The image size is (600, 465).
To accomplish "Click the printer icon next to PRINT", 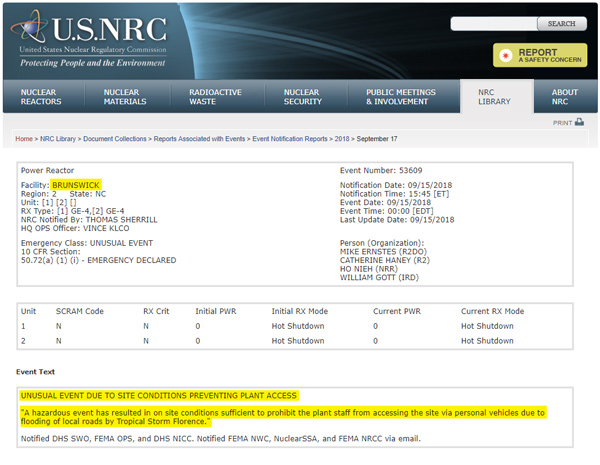I will coord(580,123).
